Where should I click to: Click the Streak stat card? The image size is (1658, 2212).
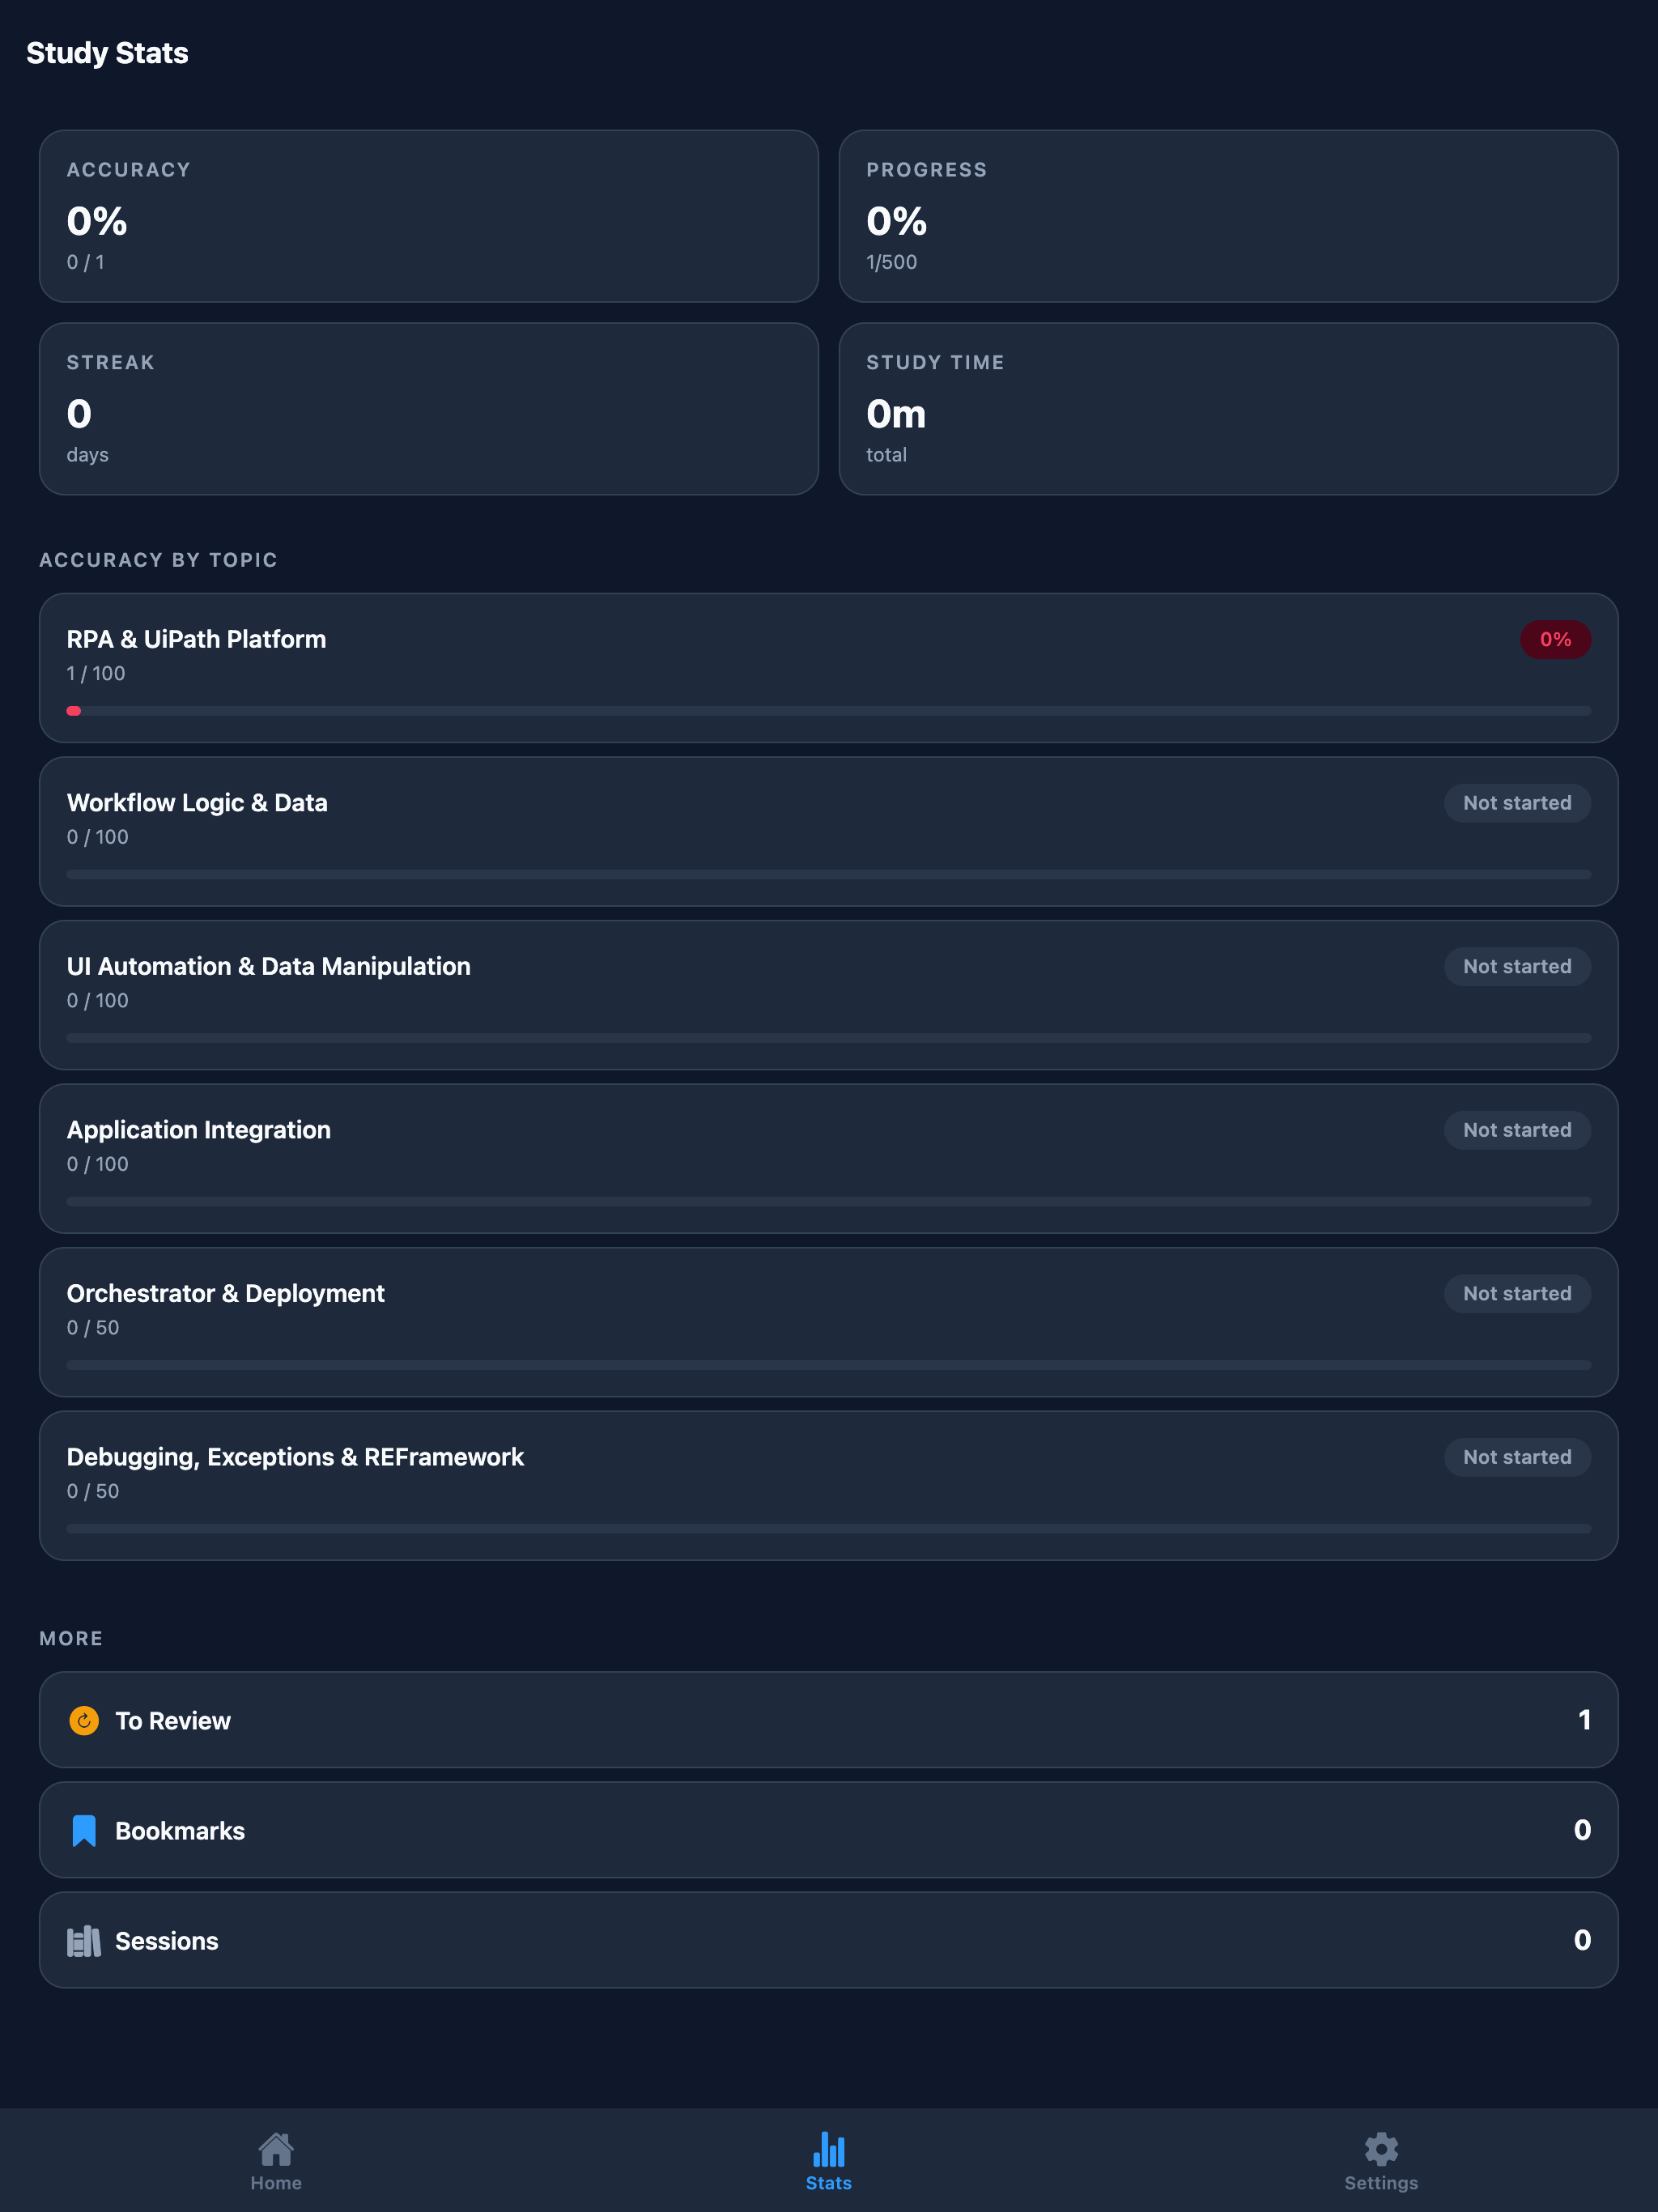[429, 408]
